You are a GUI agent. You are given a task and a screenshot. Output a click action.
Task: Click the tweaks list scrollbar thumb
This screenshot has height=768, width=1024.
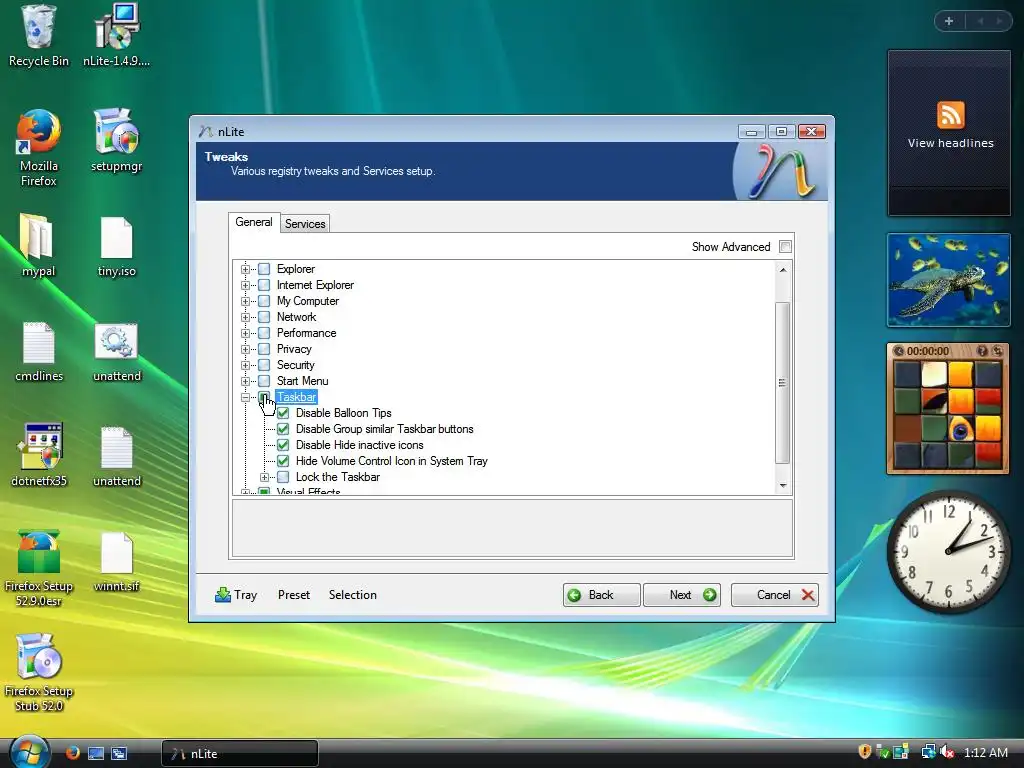782,383
